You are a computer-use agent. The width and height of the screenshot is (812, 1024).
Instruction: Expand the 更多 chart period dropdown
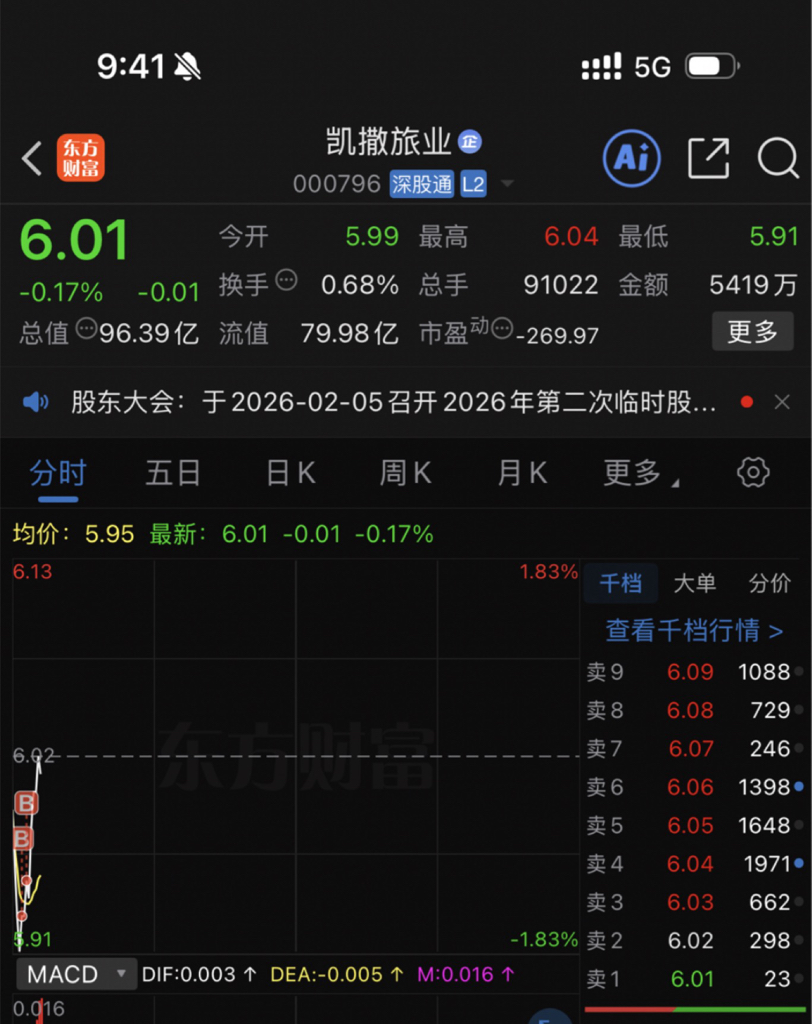(640, 473)
